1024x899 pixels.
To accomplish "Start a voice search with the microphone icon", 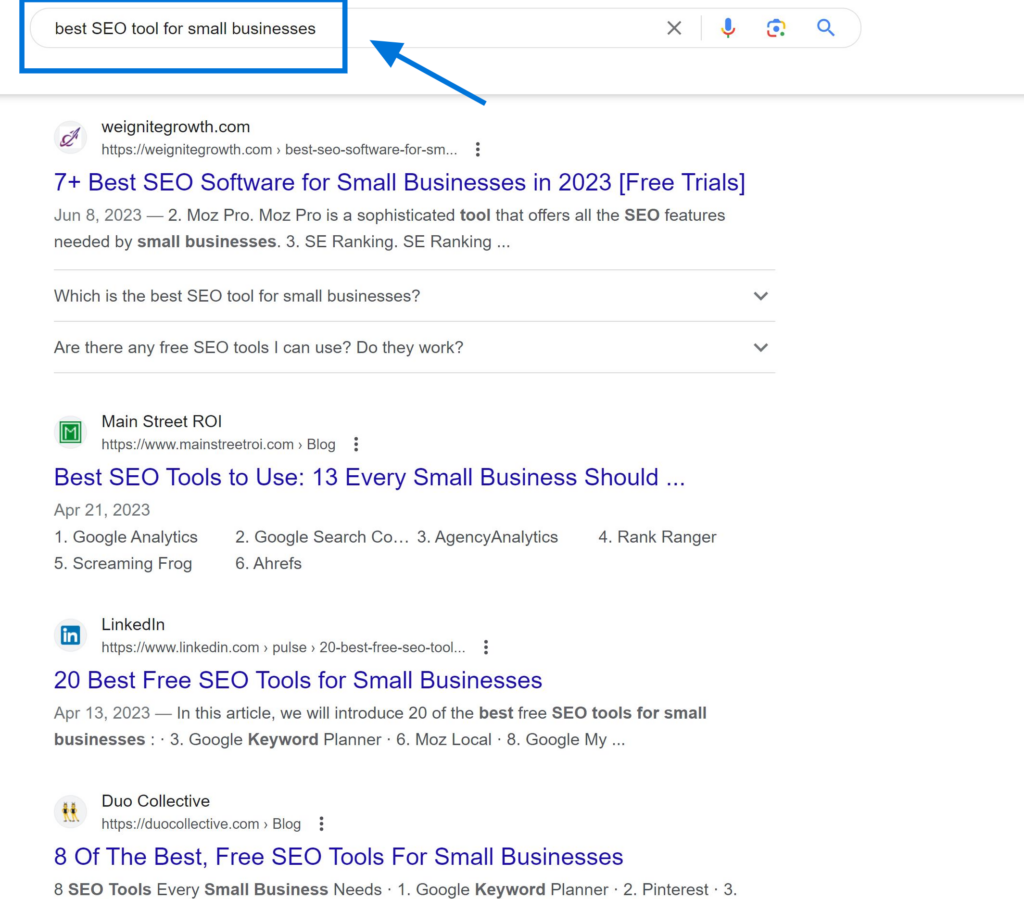I will 728,27.
